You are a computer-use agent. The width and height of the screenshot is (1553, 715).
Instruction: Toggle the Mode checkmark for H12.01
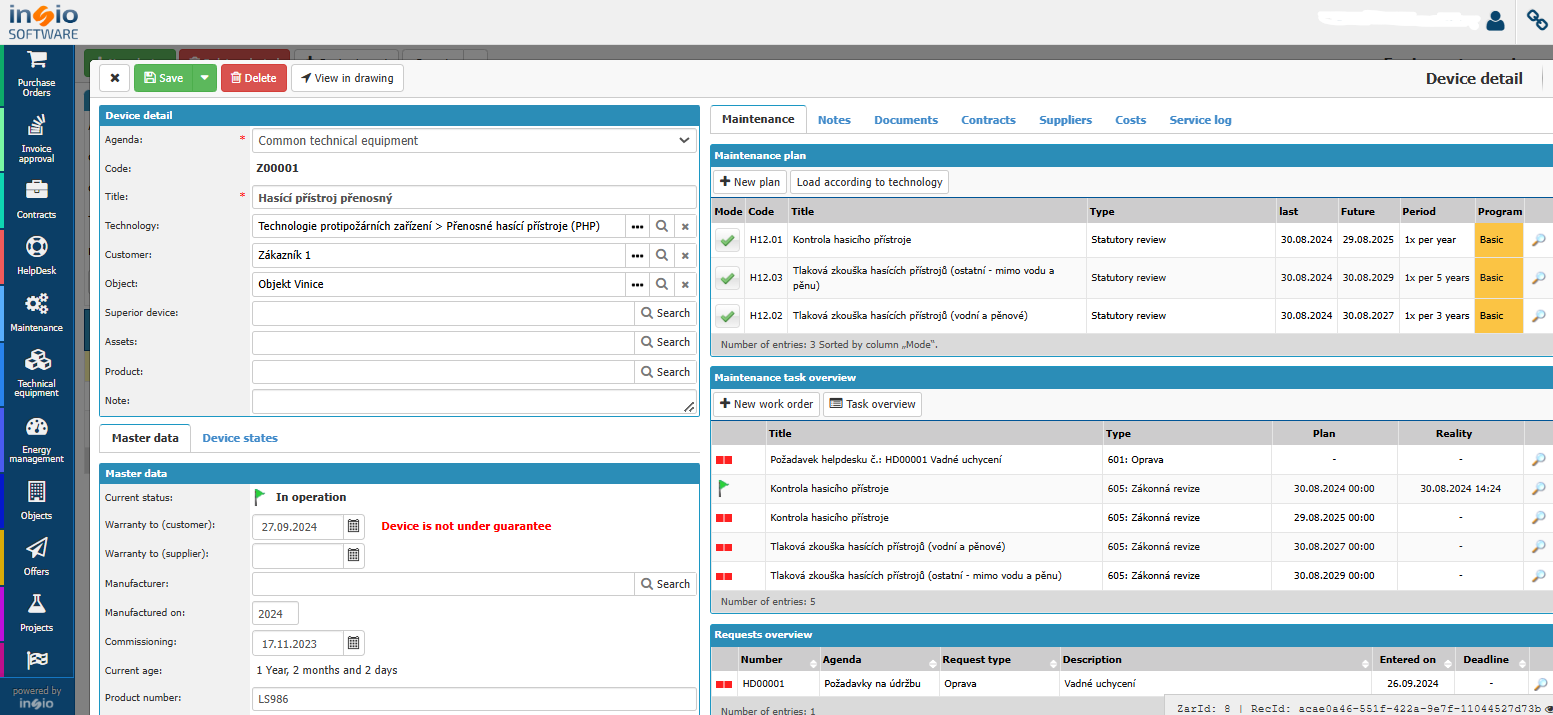727,240
